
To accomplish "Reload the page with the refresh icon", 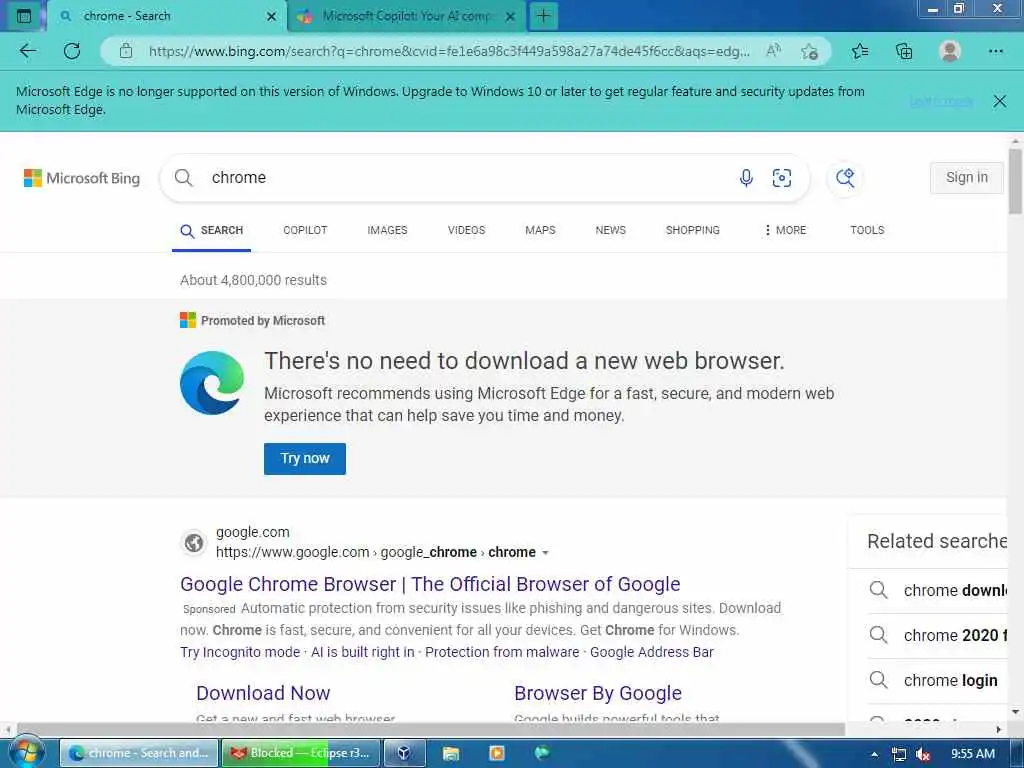I will point(72,51).
